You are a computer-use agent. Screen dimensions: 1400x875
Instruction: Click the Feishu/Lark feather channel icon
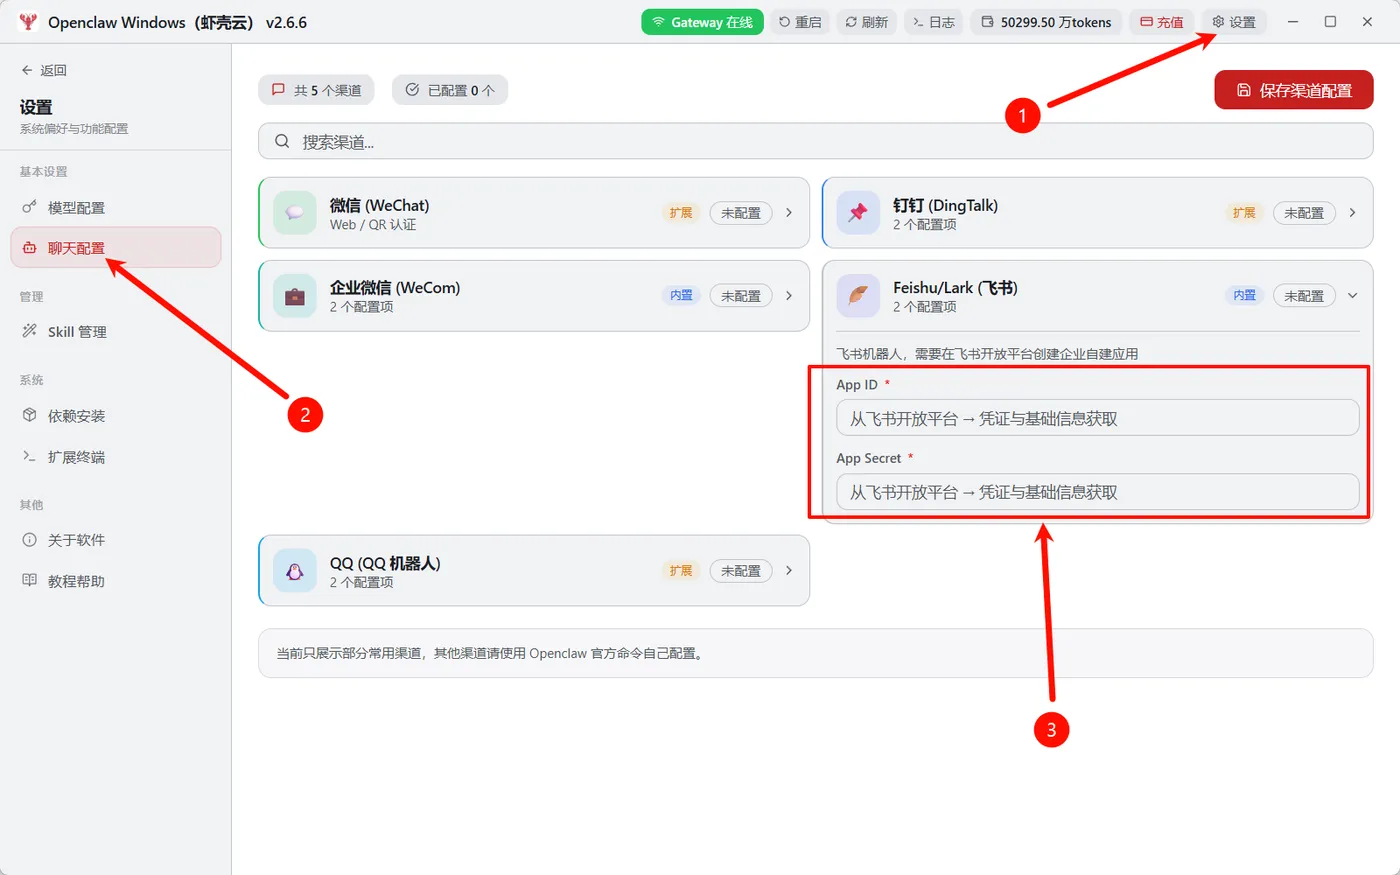pos(858,296)
